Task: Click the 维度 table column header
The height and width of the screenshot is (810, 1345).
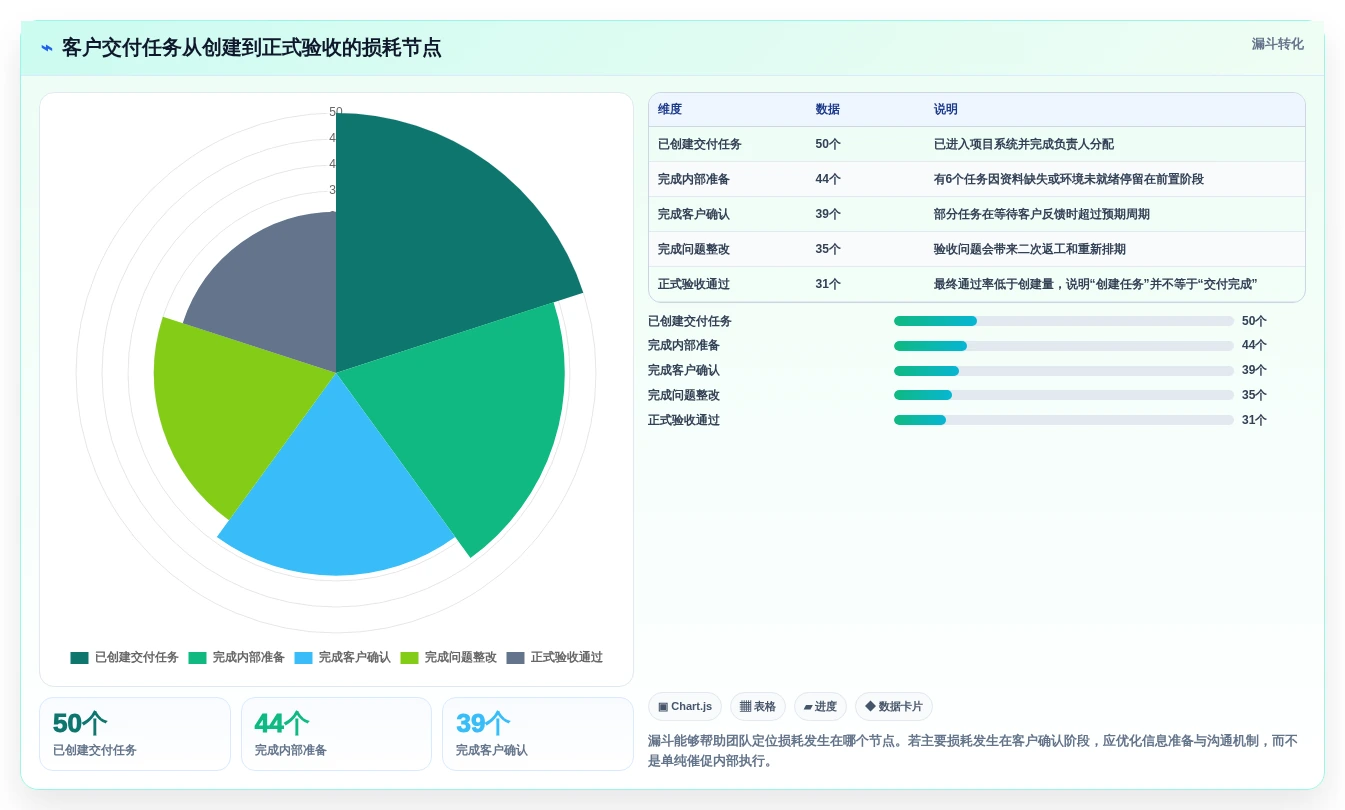Action: 670,110
